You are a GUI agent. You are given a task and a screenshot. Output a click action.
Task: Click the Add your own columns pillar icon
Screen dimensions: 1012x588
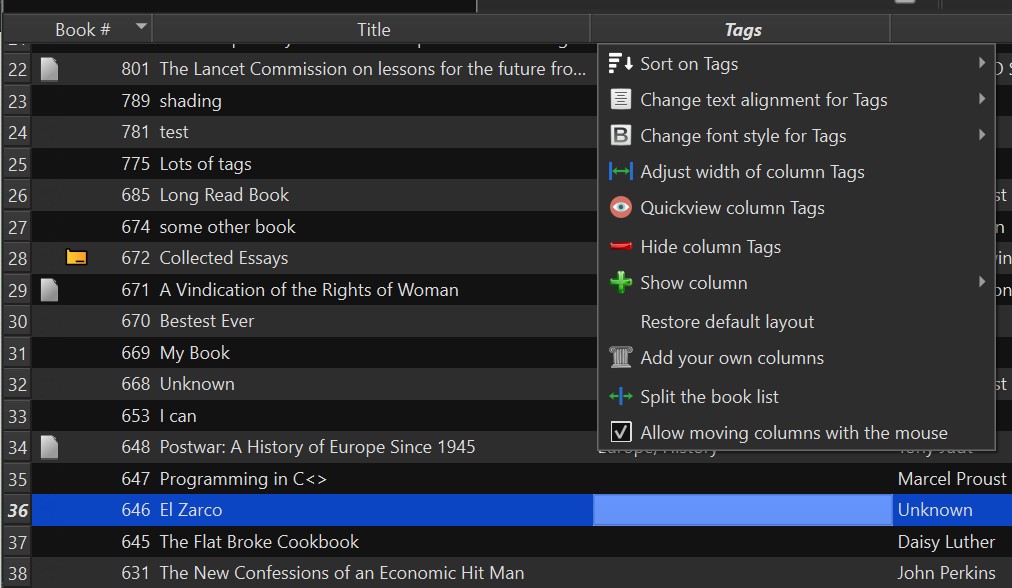(x=621, y=358)
